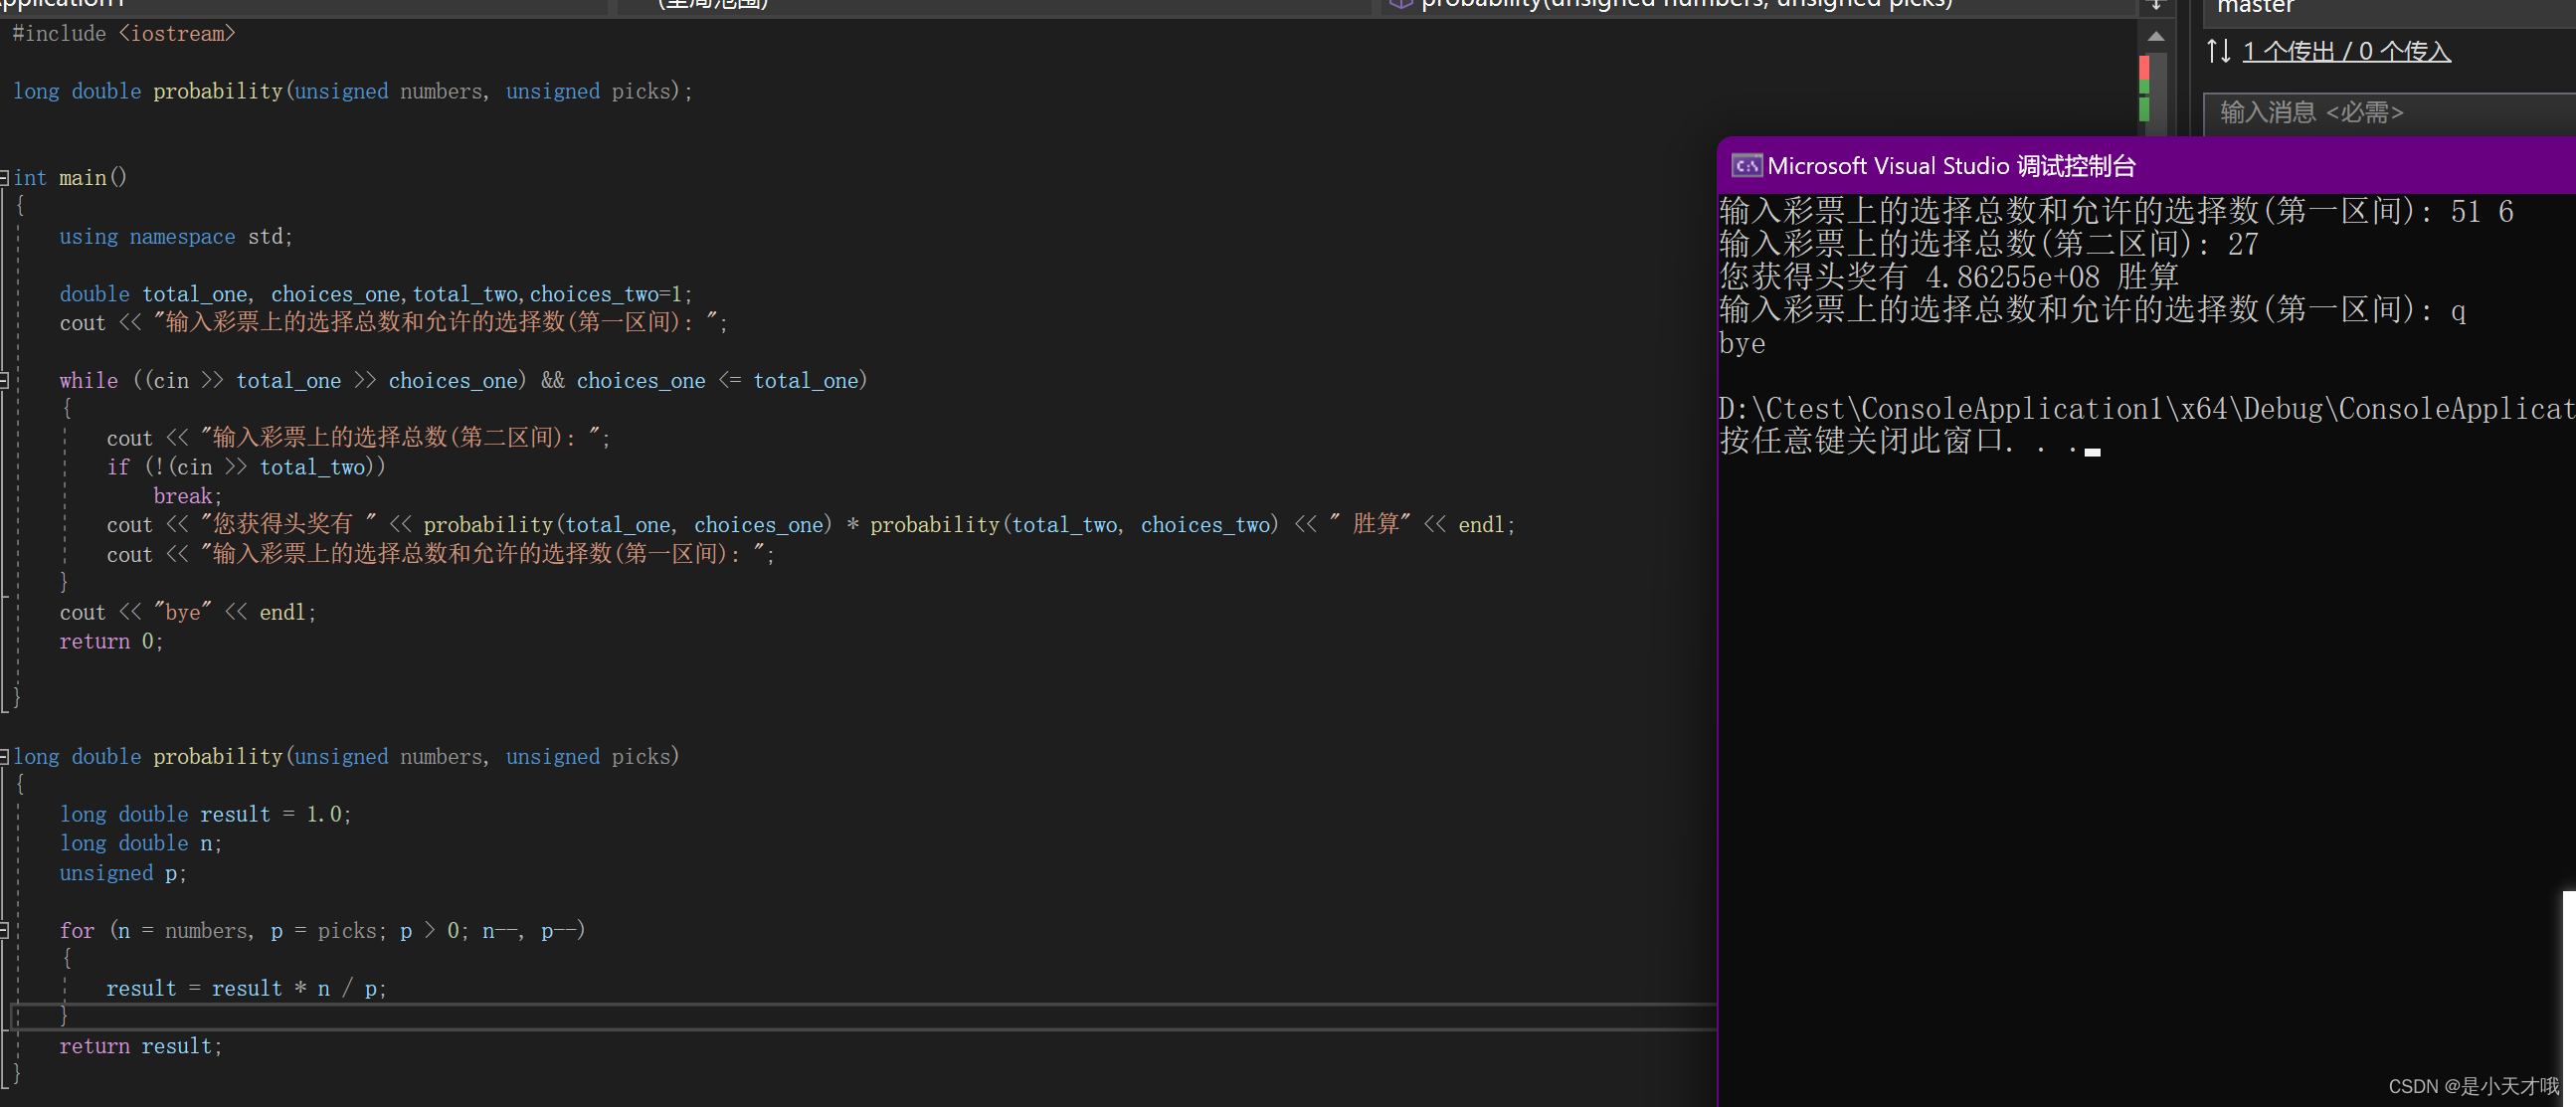Click the editor scroll-up arrow
Image resolution: width=2576 pixels, height=1107 pixels.
2156,36
